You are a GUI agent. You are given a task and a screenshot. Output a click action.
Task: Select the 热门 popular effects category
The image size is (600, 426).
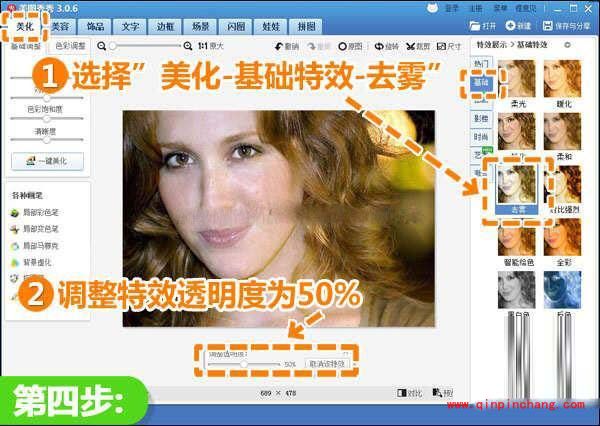(481, 64)
